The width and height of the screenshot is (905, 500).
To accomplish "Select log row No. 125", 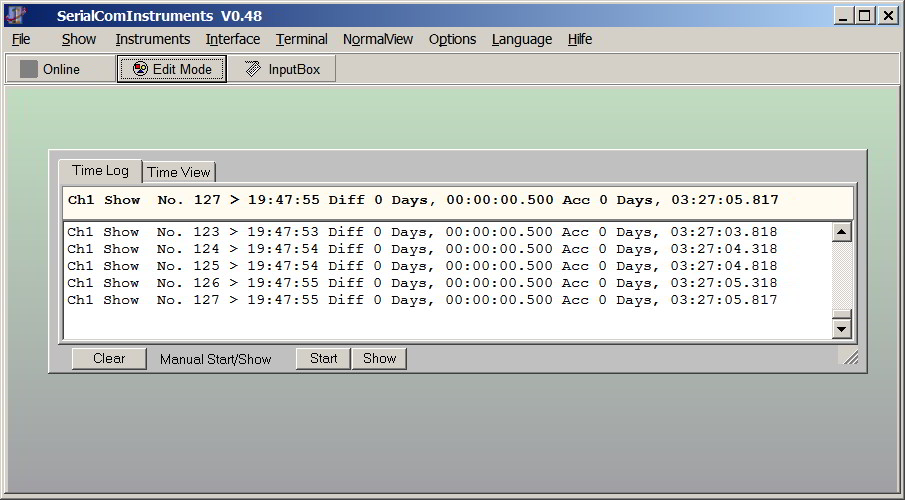I will (422, 266).
